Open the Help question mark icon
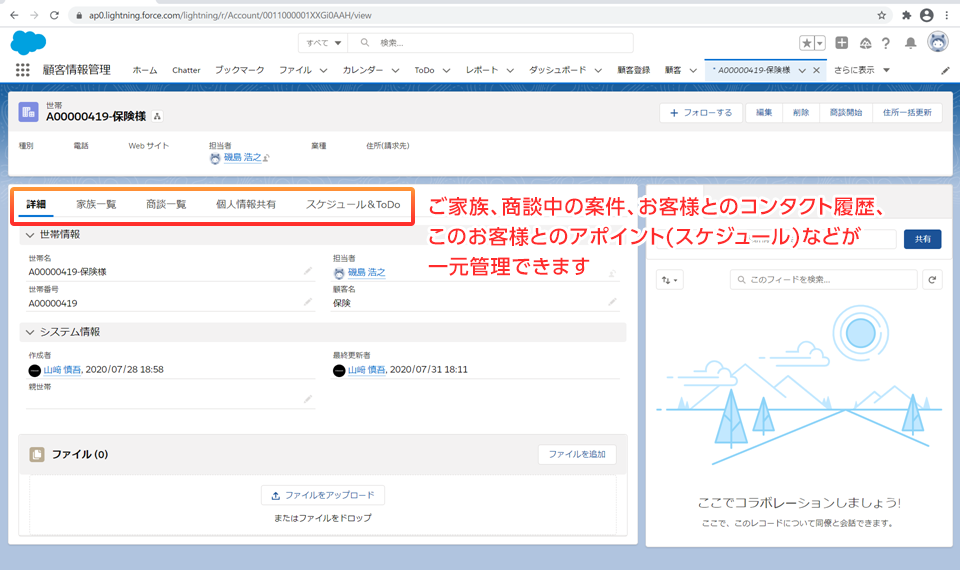The image size is (960, 570). (886, 43)
